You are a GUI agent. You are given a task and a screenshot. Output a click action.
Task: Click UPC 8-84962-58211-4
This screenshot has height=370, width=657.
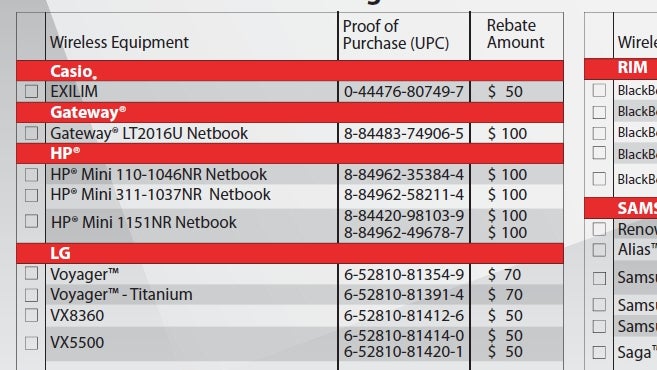404,195
